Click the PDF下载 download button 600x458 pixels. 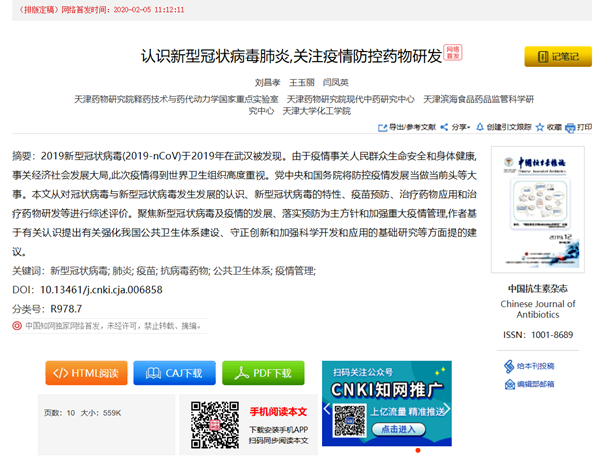click(263, 373)
